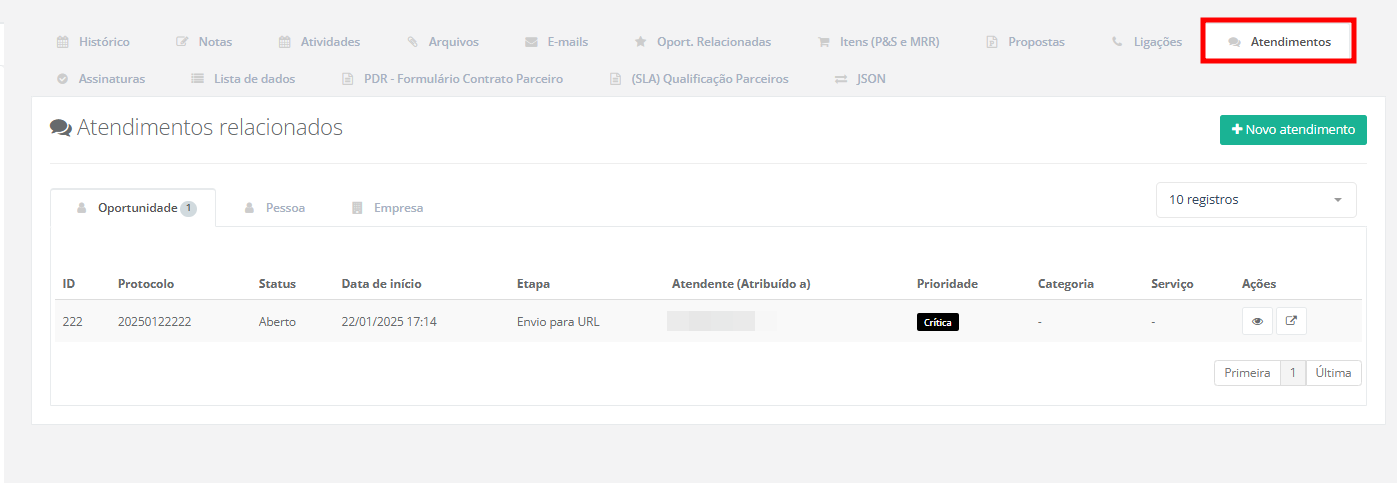Click the Novo atendimento button
1397x483 pixels.
(1293, 130)
